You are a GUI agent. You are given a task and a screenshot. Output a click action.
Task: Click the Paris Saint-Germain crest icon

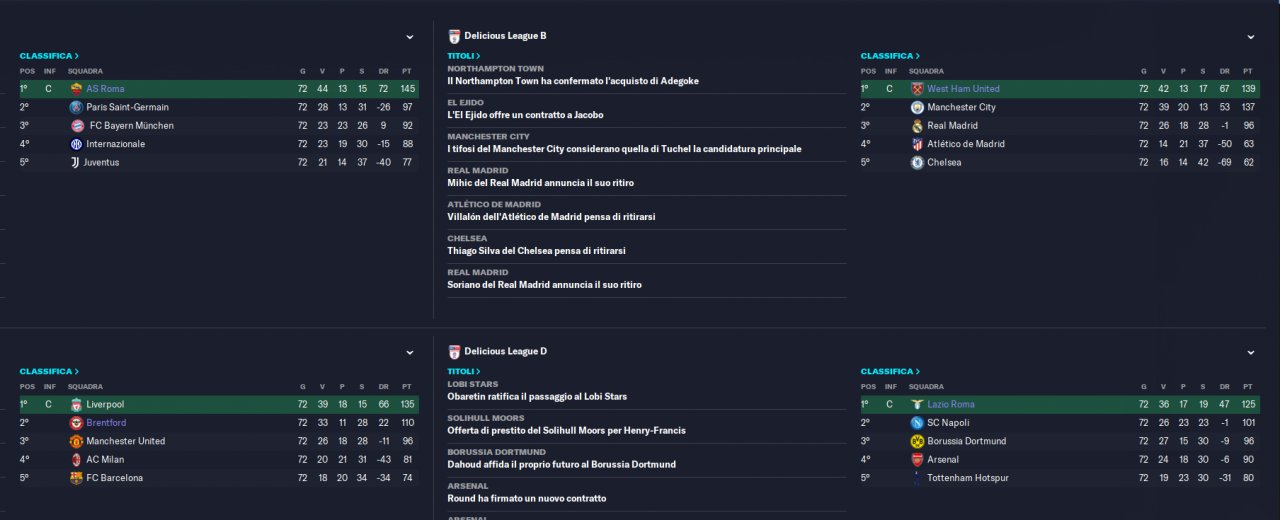[76, 107]
